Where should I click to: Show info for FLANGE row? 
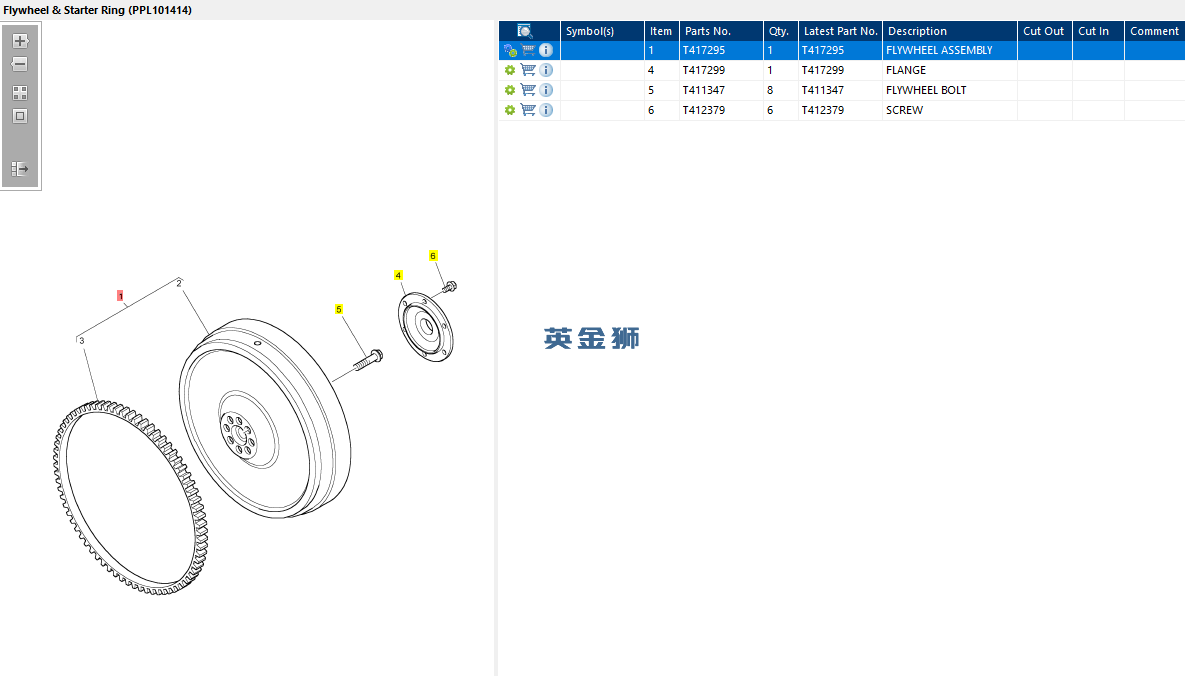(546, 70)
